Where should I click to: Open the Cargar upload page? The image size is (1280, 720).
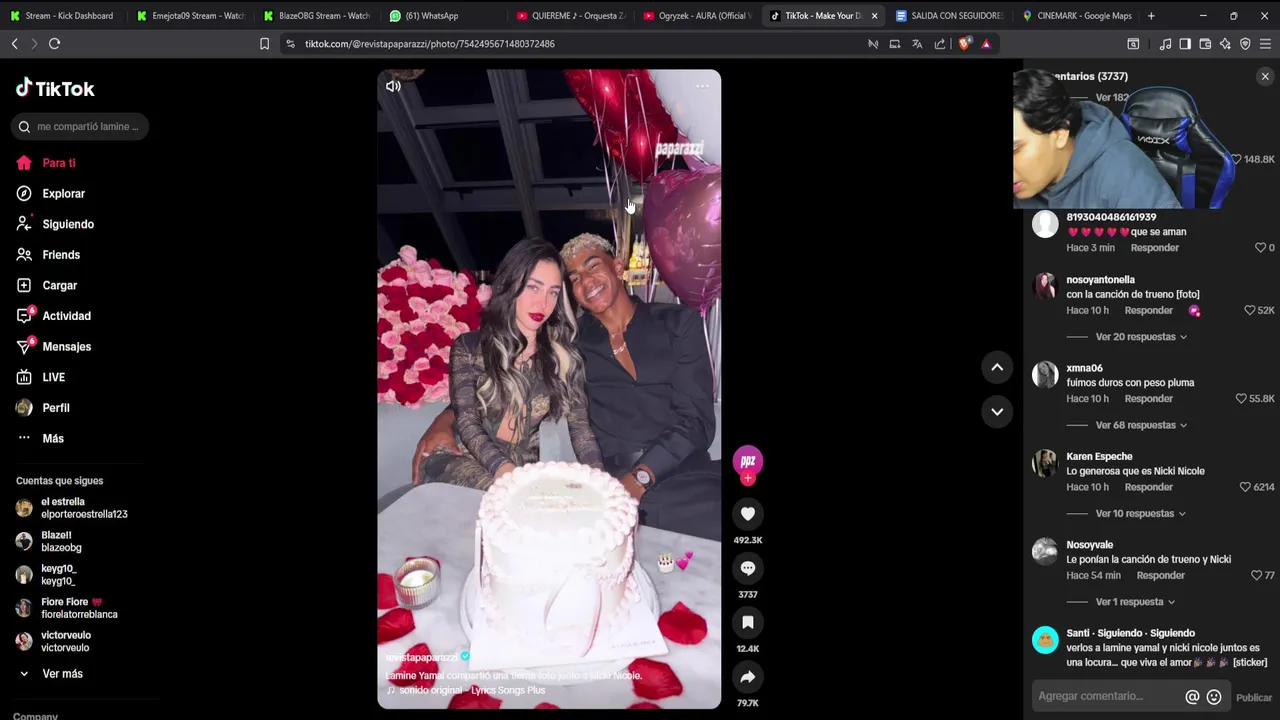(47, 286)
